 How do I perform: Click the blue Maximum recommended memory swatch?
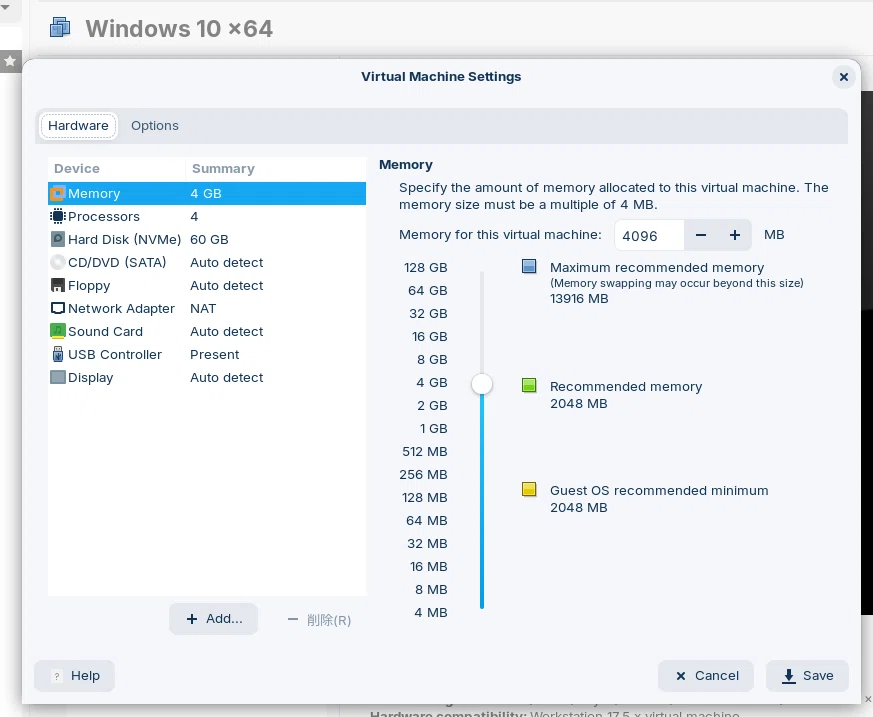tap(529, 266)
